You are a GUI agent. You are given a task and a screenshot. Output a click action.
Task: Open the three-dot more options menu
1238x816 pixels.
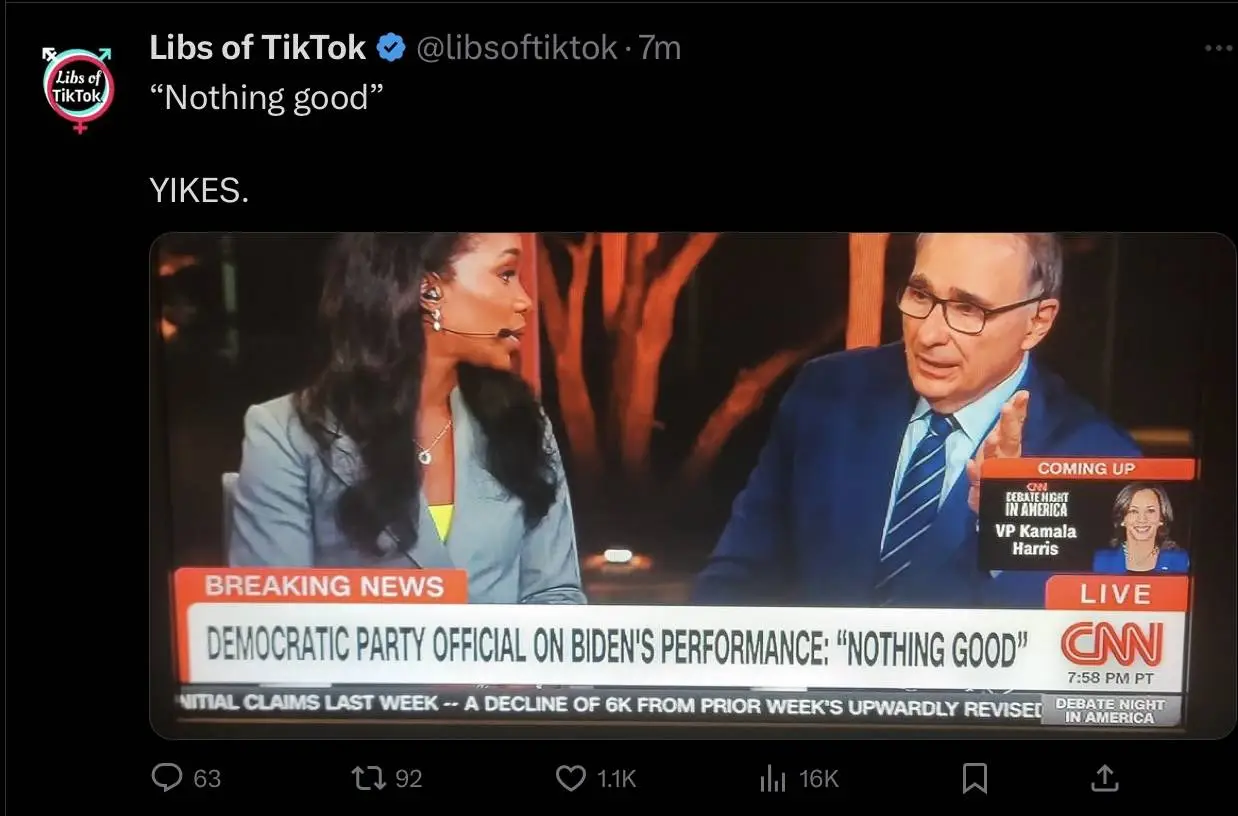(x=1218, y=48)
